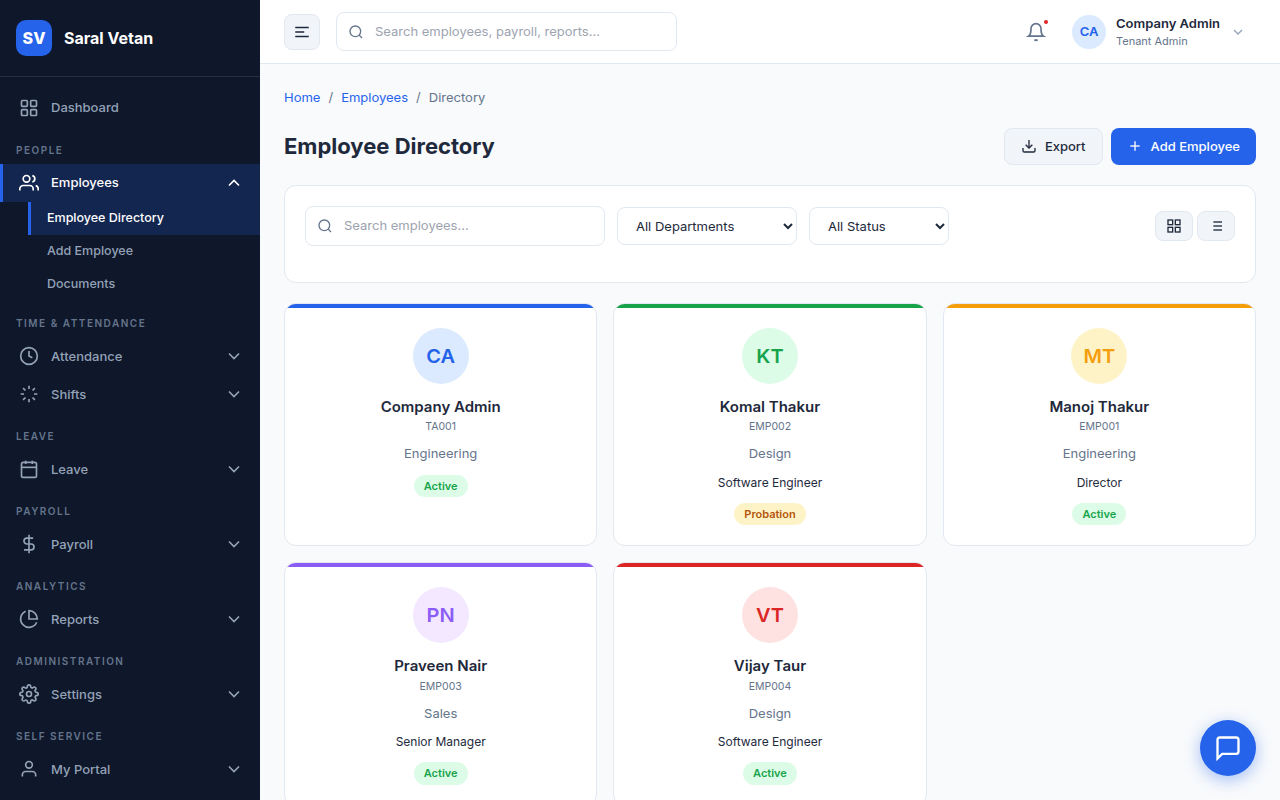1280x800 pixels.
Task: Click Senior Manager title on Praveen's card
Action: [x=441, y=742]
